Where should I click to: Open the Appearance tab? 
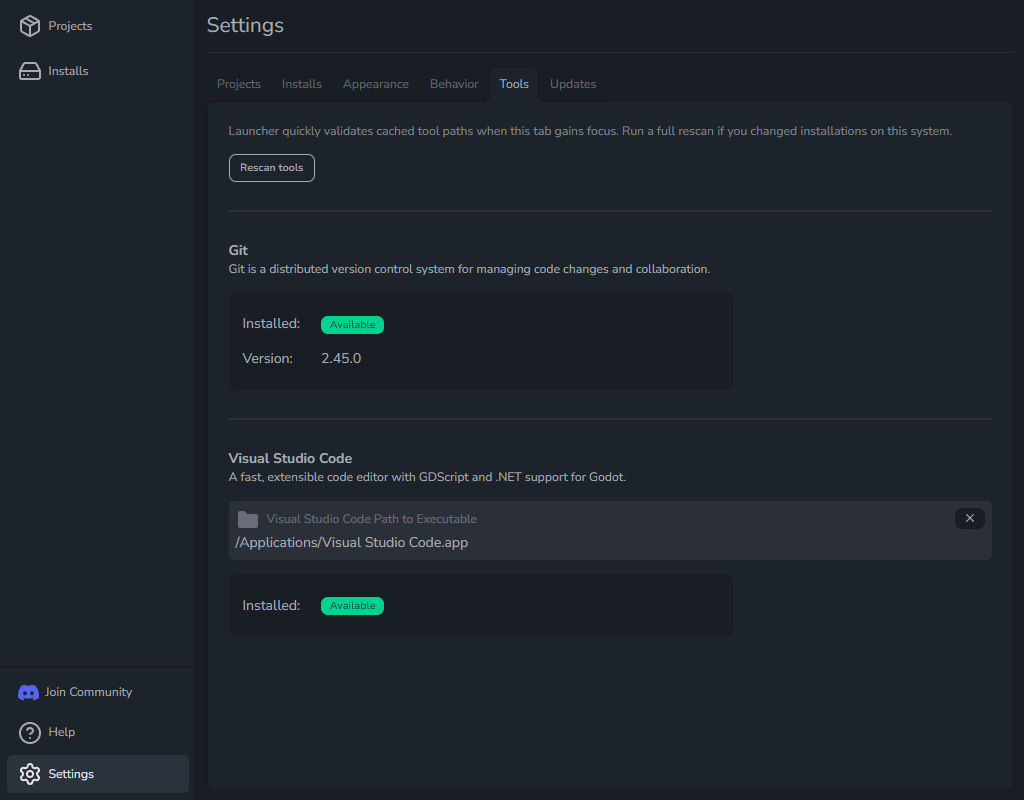point(376,84)
